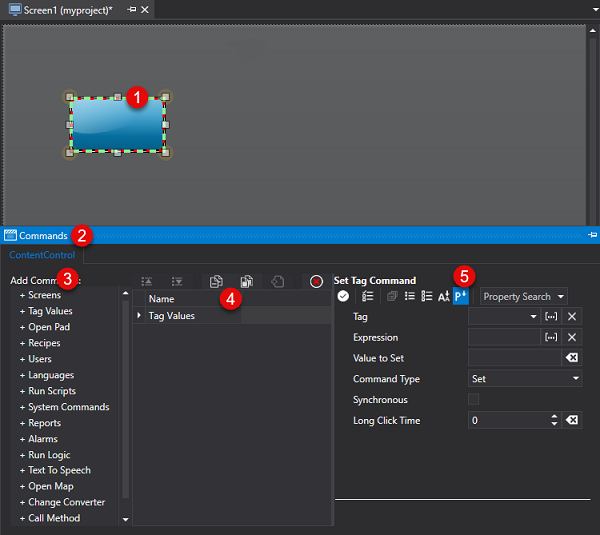Screen dimensions: 600x535
Task: Open the Property Search dropdown
Action: pos(523,296)
